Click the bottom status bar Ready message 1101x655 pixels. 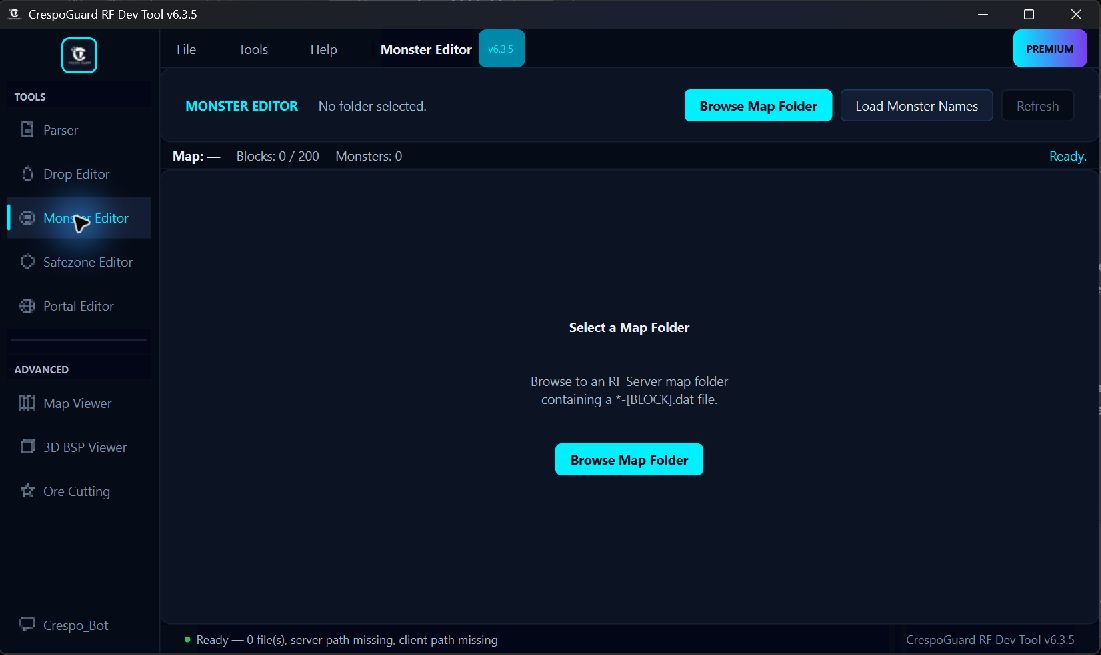pos(346,640)
